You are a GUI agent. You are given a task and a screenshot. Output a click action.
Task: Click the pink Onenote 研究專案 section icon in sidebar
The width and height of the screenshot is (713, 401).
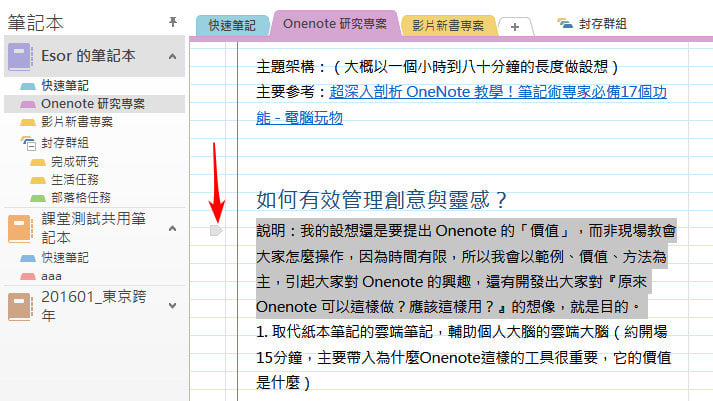[x=28, y=104]
